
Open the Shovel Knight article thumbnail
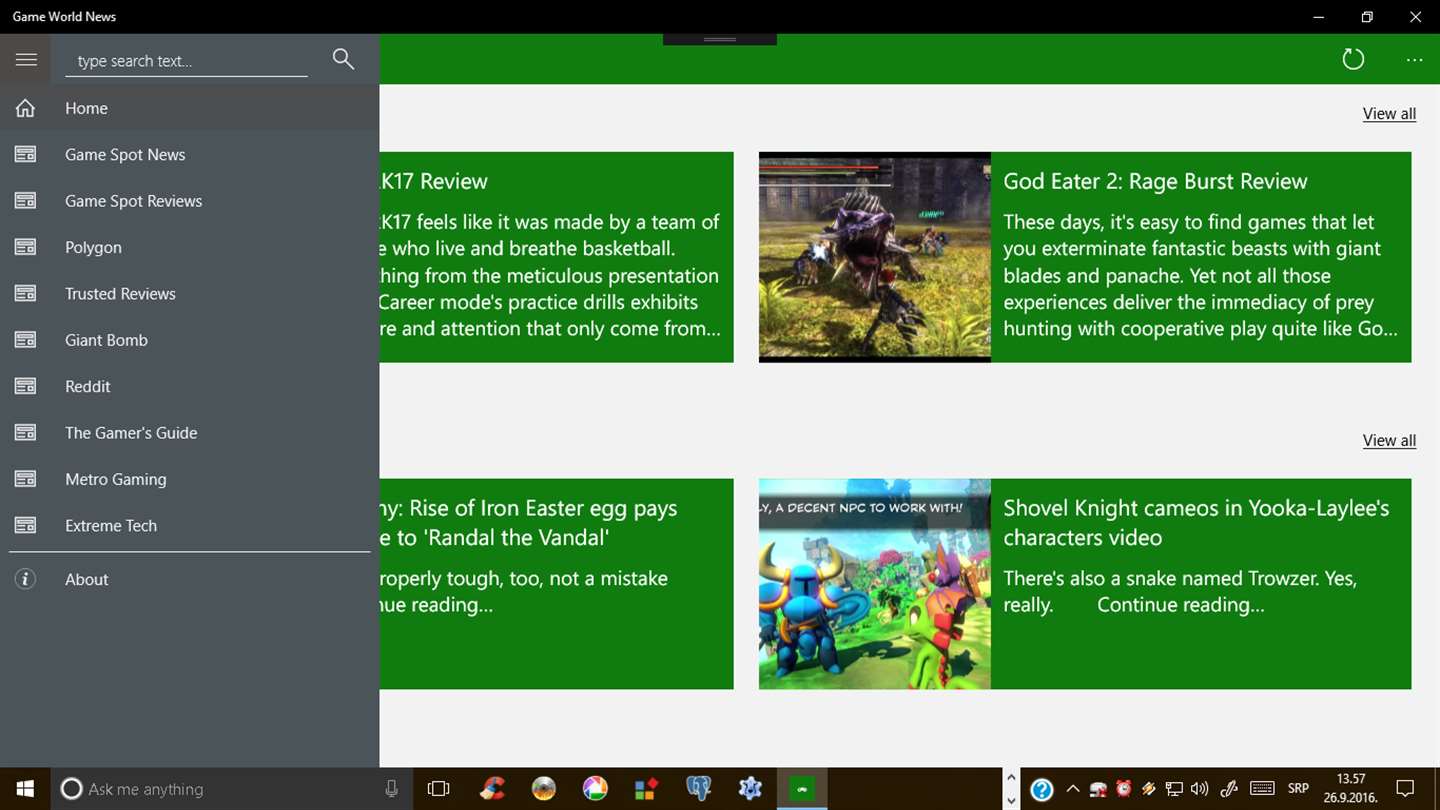click(875, 584)
